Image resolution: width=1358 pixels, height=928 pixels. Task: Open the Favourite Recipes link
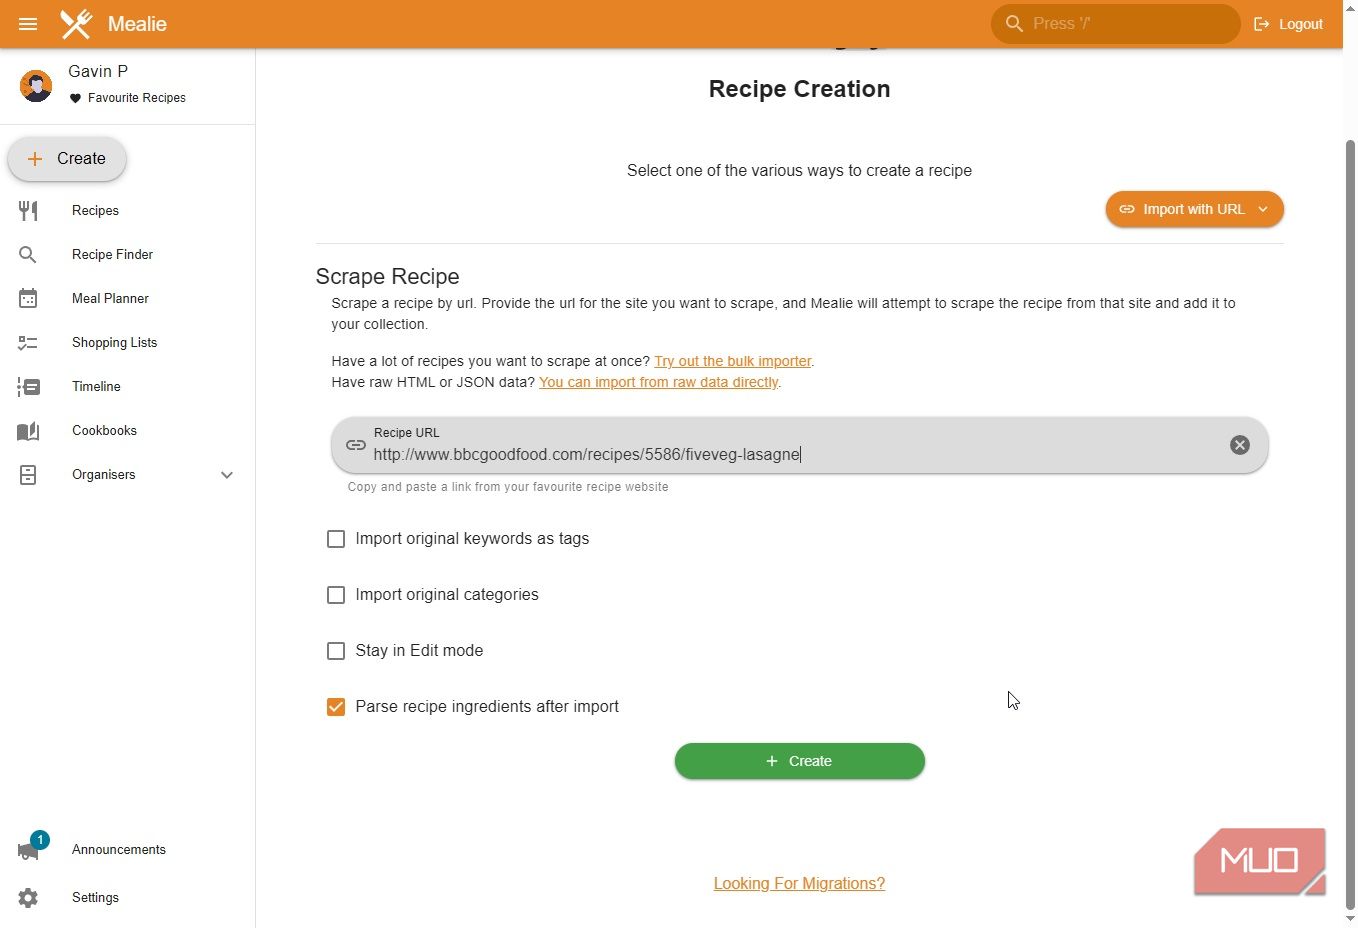point(137,98)
